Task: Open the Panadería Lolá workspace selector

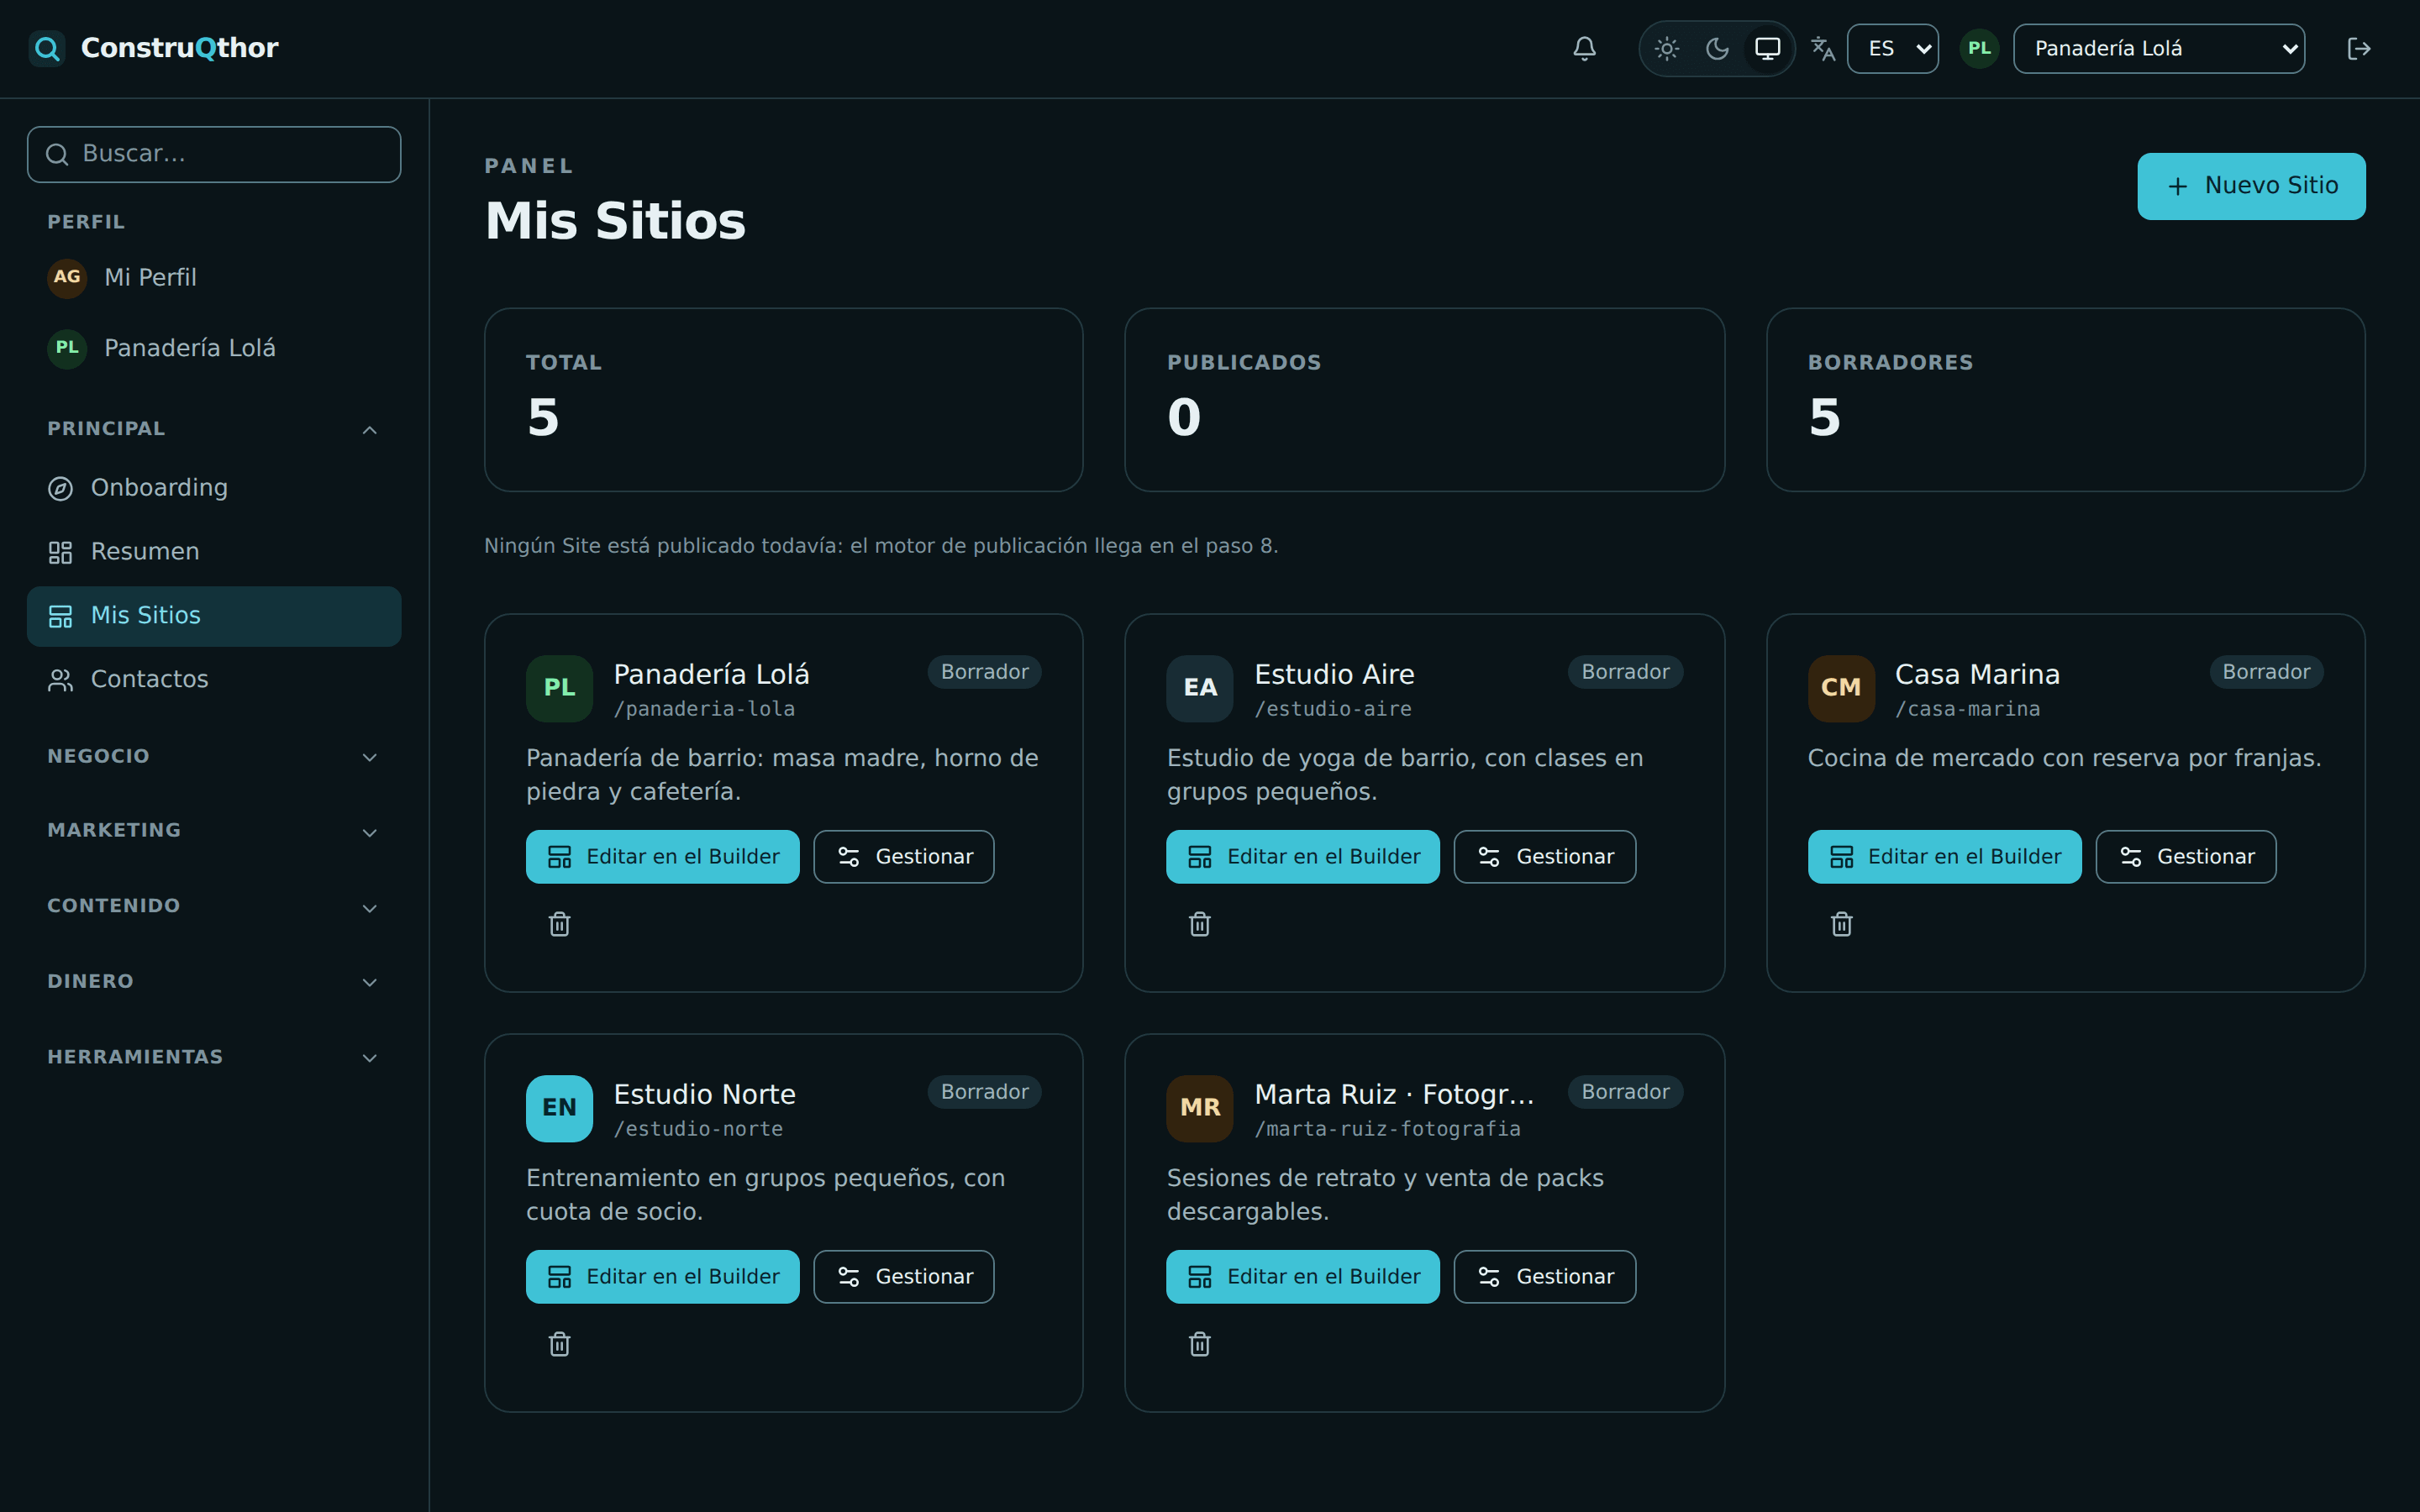Action: coord(2158,48)
